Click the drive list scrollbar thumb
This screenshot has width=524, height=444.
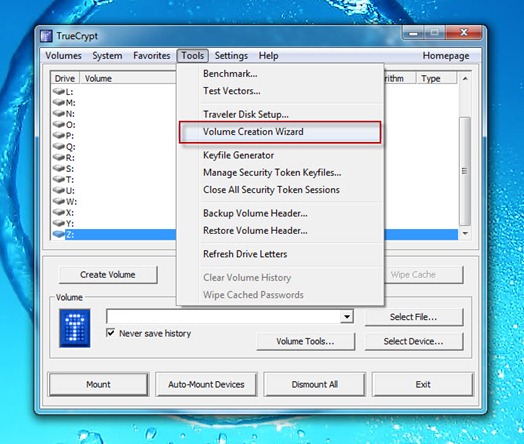click(x=465, y=171)
